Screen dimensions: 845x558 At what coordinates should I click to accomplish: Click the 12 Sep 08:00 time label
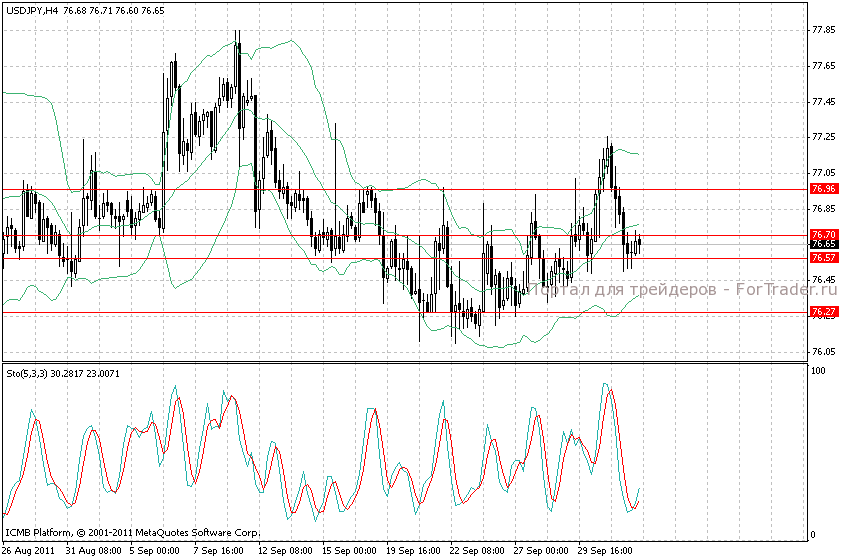(282, 551)
